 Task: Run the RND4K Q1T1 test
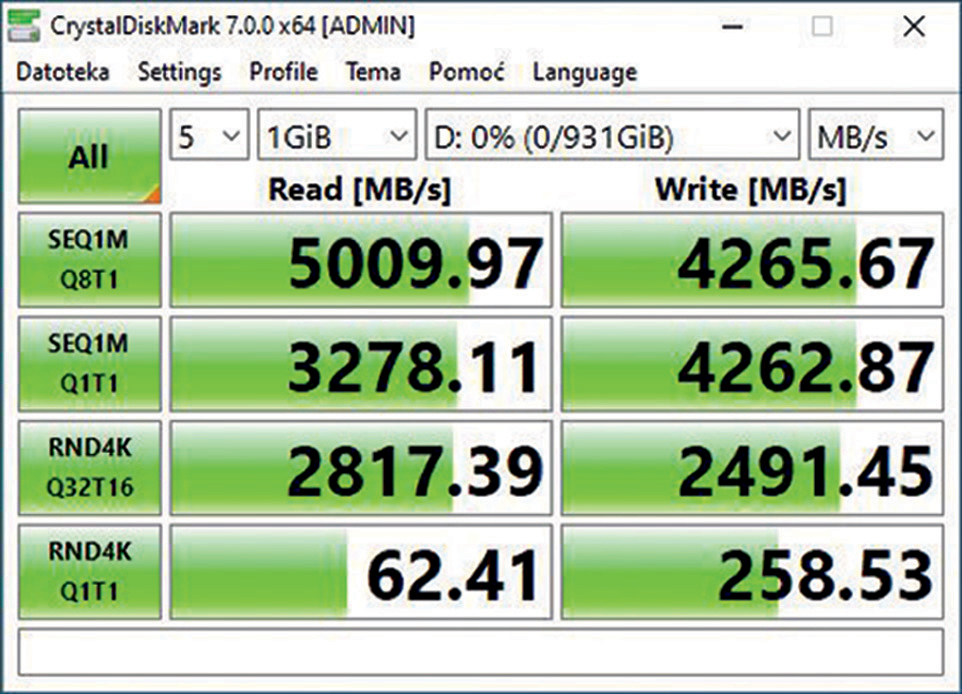pyautogui.click(x=90, y=572)
